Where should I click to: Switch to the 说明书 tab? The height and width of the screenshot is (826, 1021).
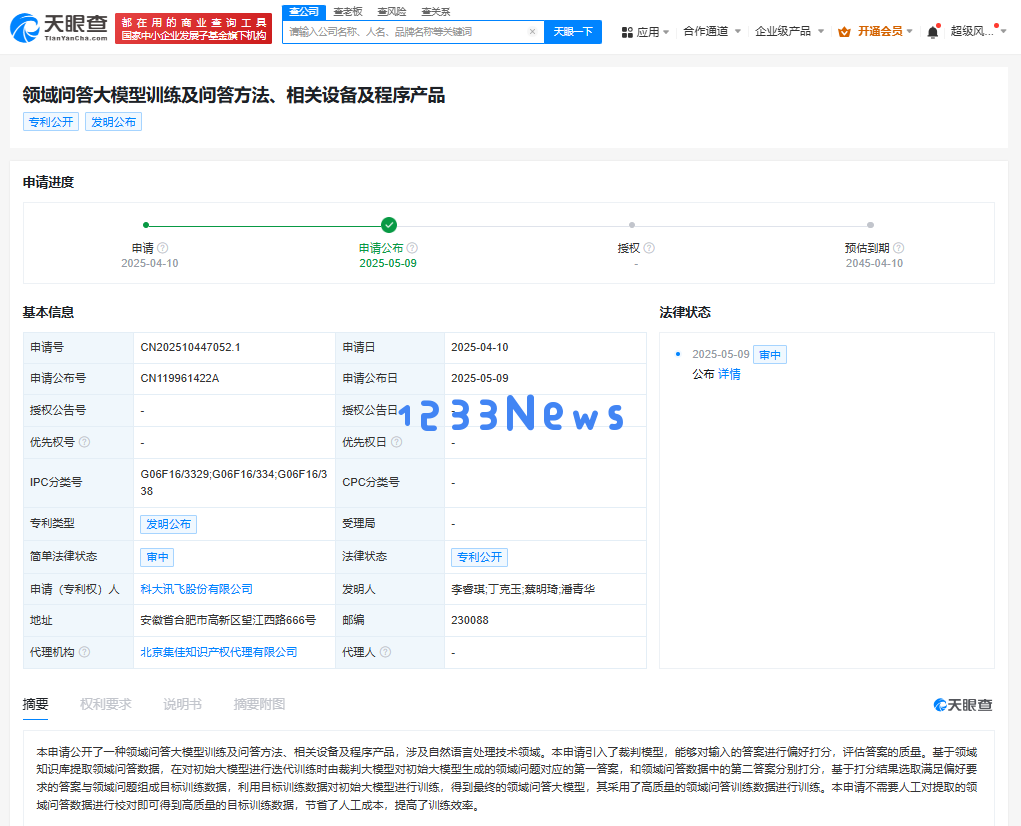[x=182, y=704]
